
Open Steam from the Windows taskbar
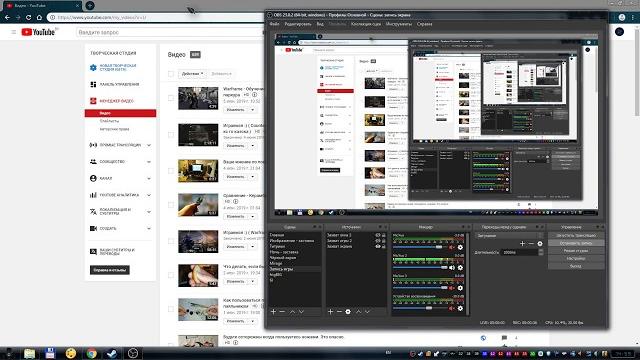(111, 353)
